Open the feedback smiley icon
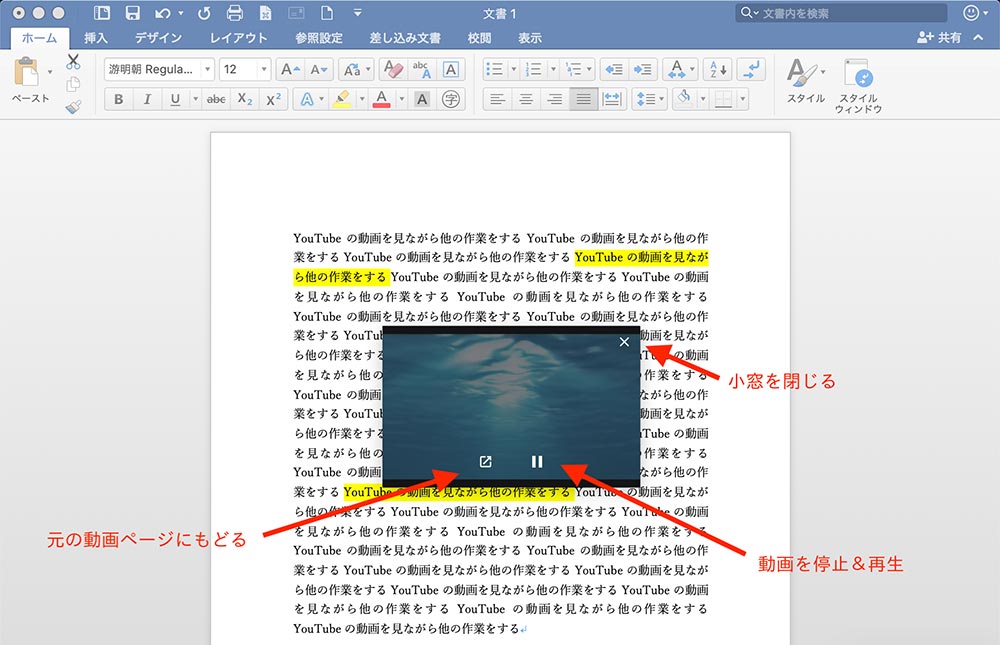 971,13
